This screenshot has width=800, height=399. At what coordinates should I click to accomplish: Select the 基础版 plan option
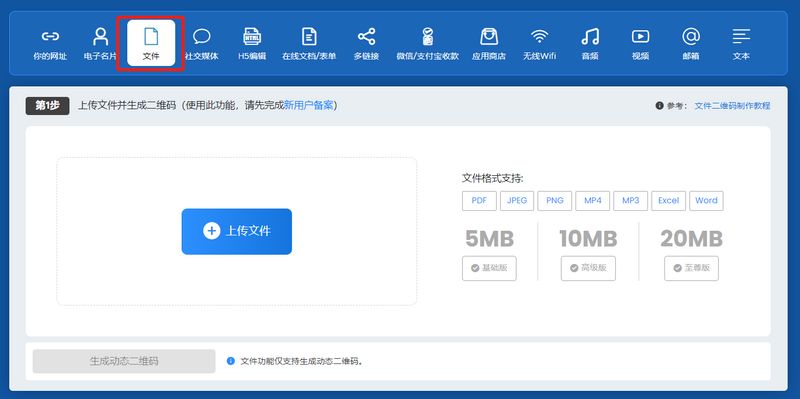point(489,268)
